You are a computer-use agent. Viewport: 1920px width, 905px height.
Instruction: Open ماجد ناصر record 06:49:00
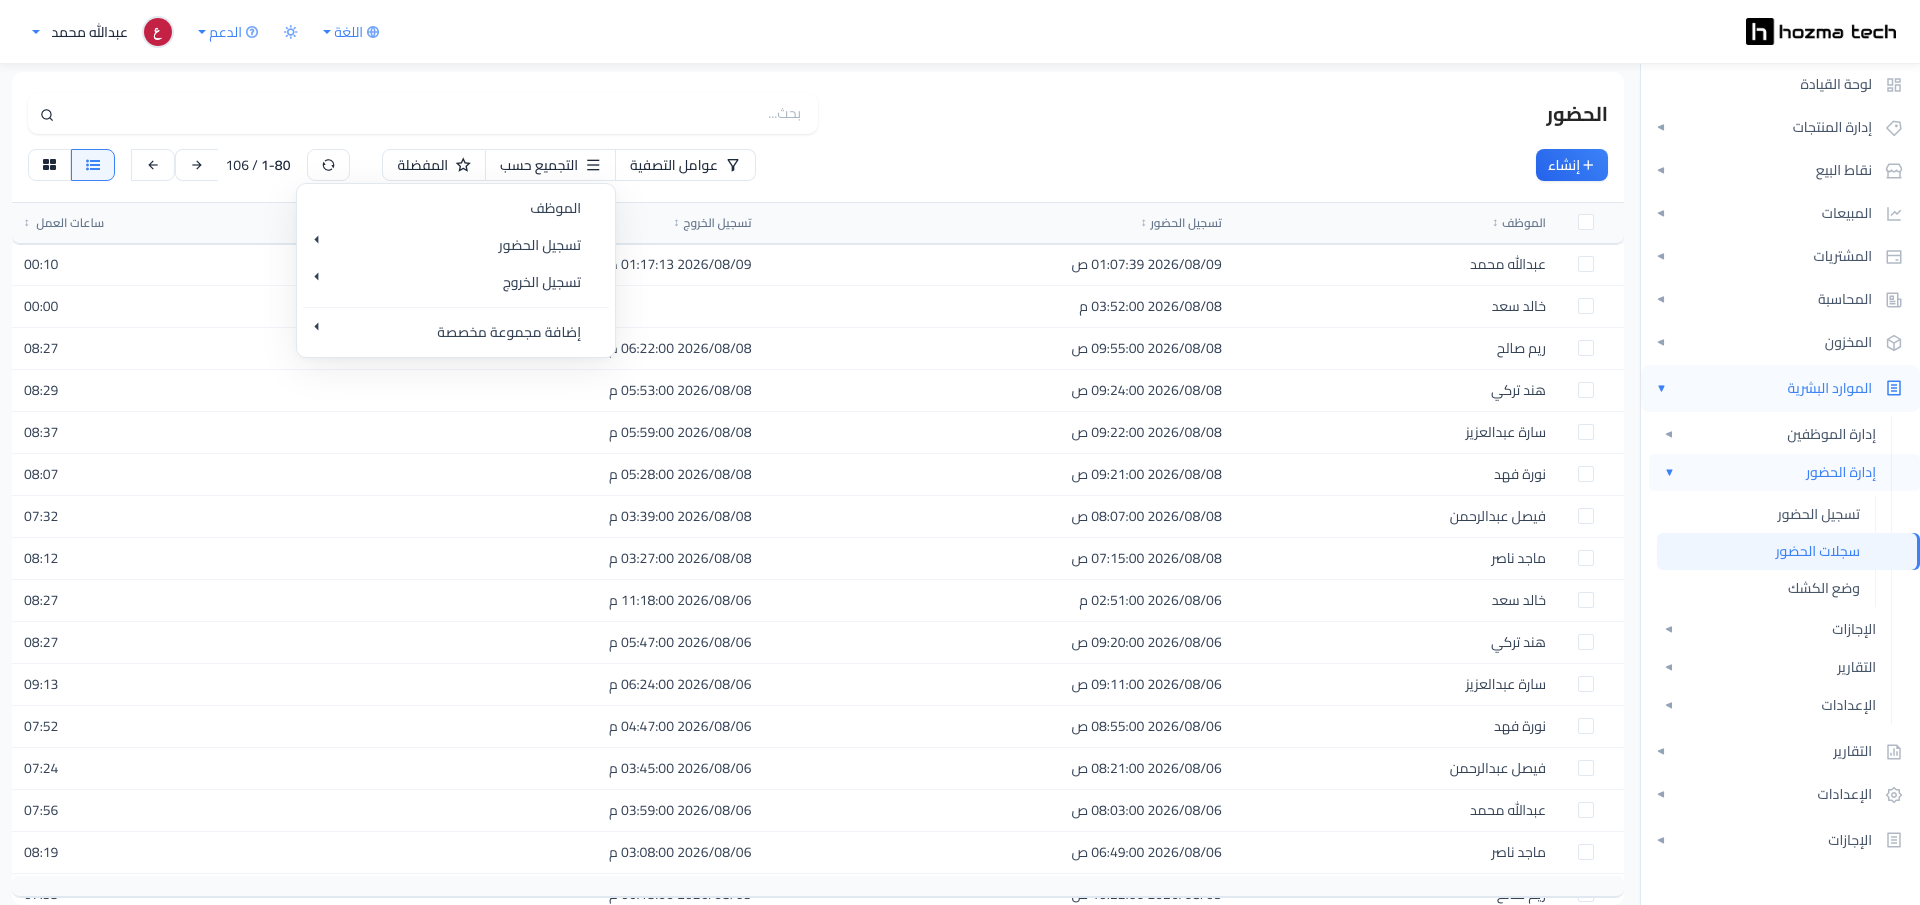pos(818,852)
